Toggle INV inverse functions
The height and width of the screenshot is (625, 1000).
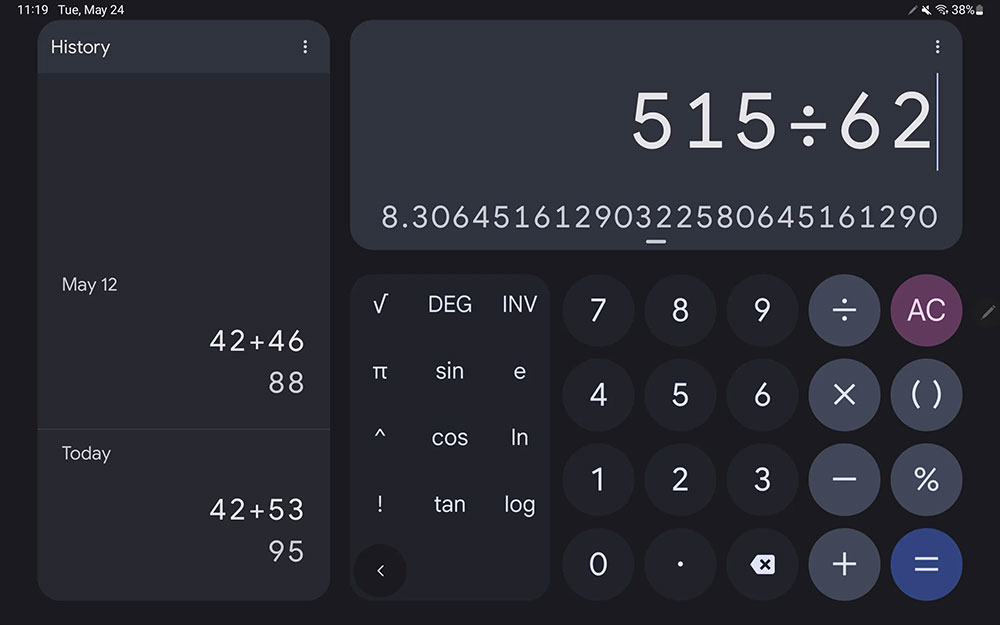(x=520, y=304)
